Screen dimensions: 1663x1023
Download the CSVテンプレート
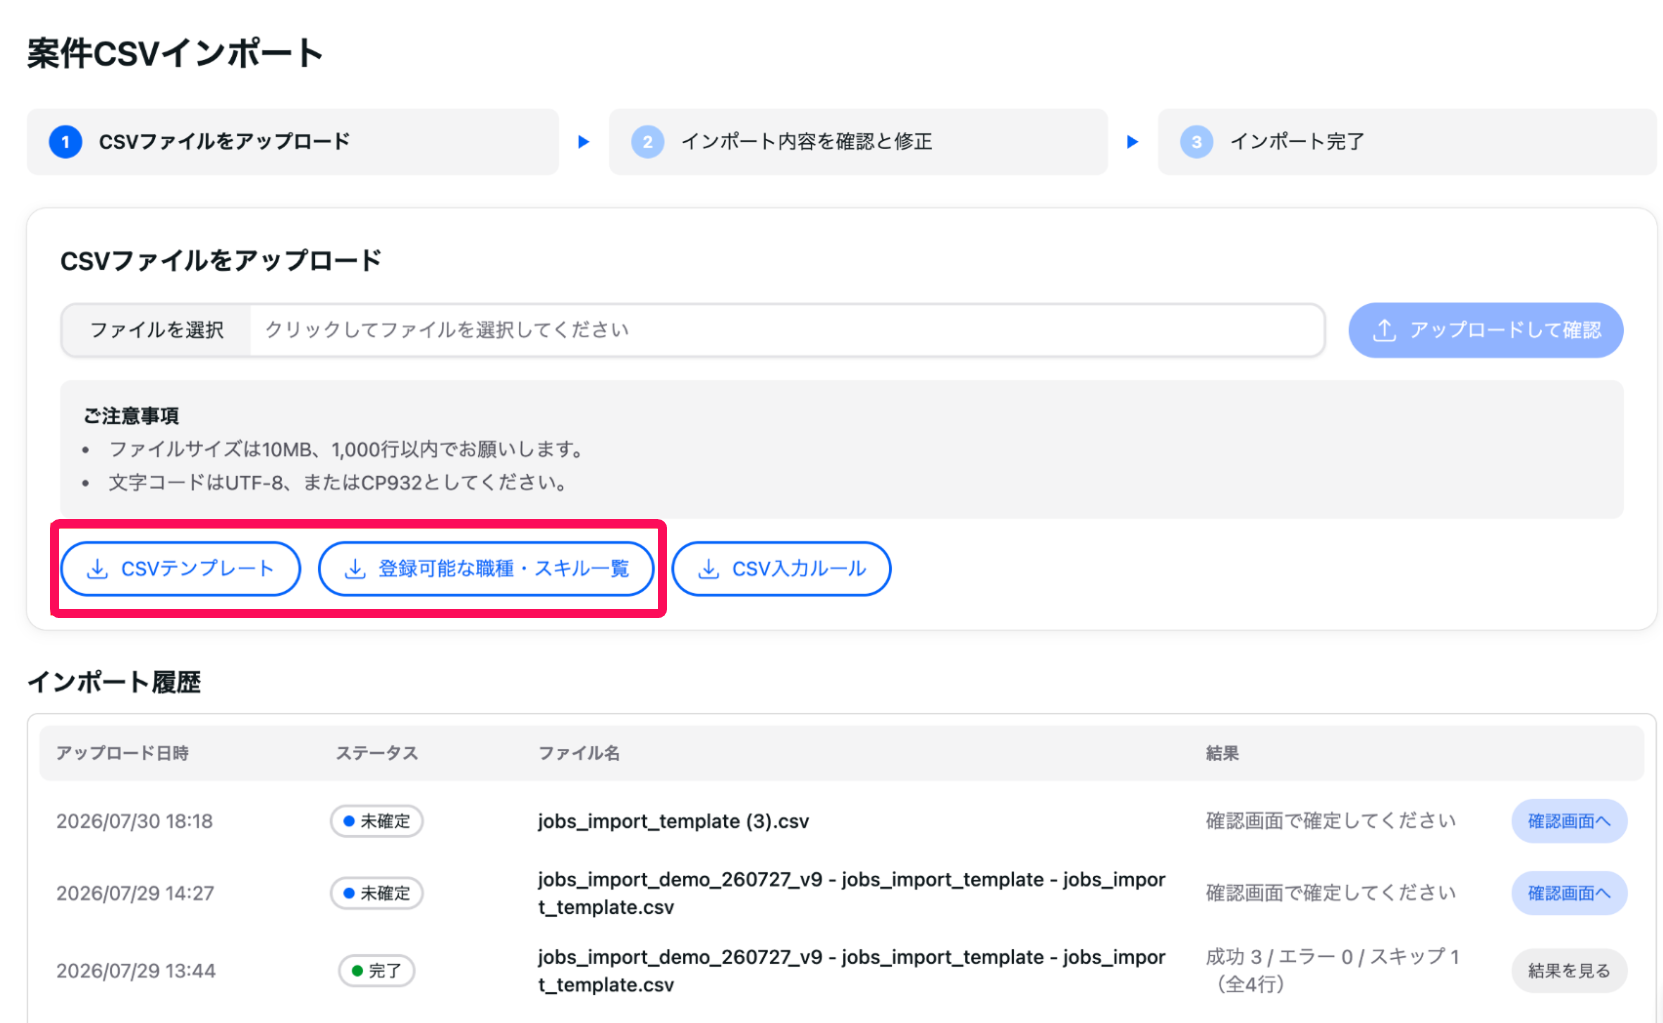point(181,569)
